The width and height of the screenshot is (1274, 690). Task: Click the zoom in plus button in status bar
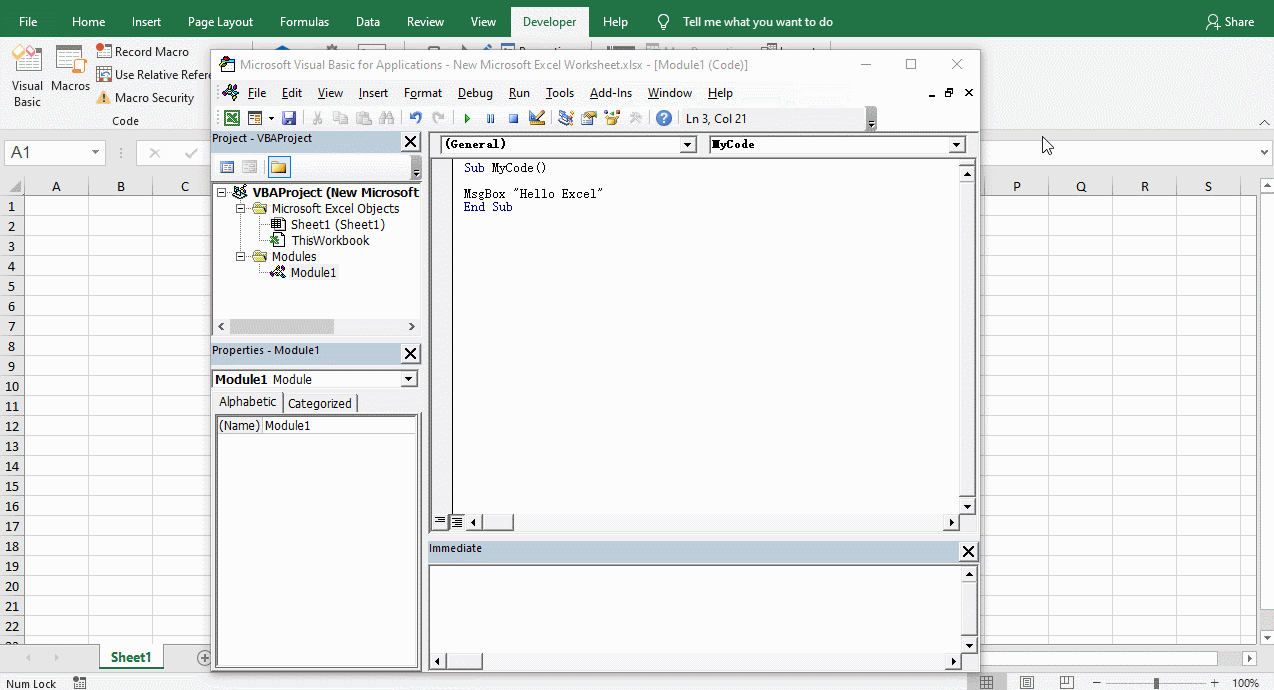coord(1213,683)
